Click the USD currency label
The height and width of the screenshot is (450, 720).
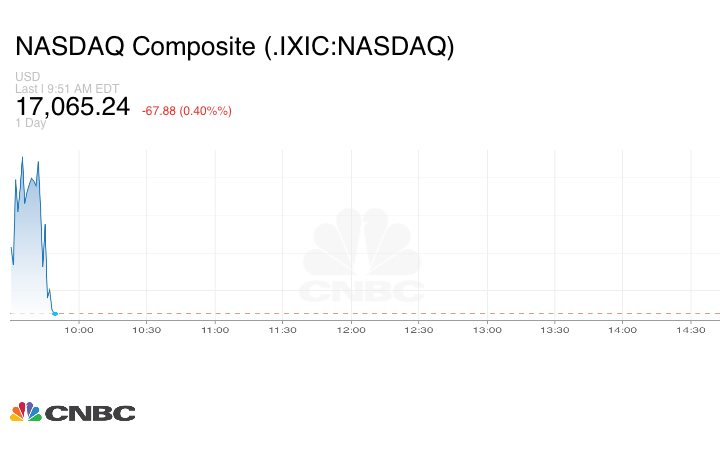[27, 77]
